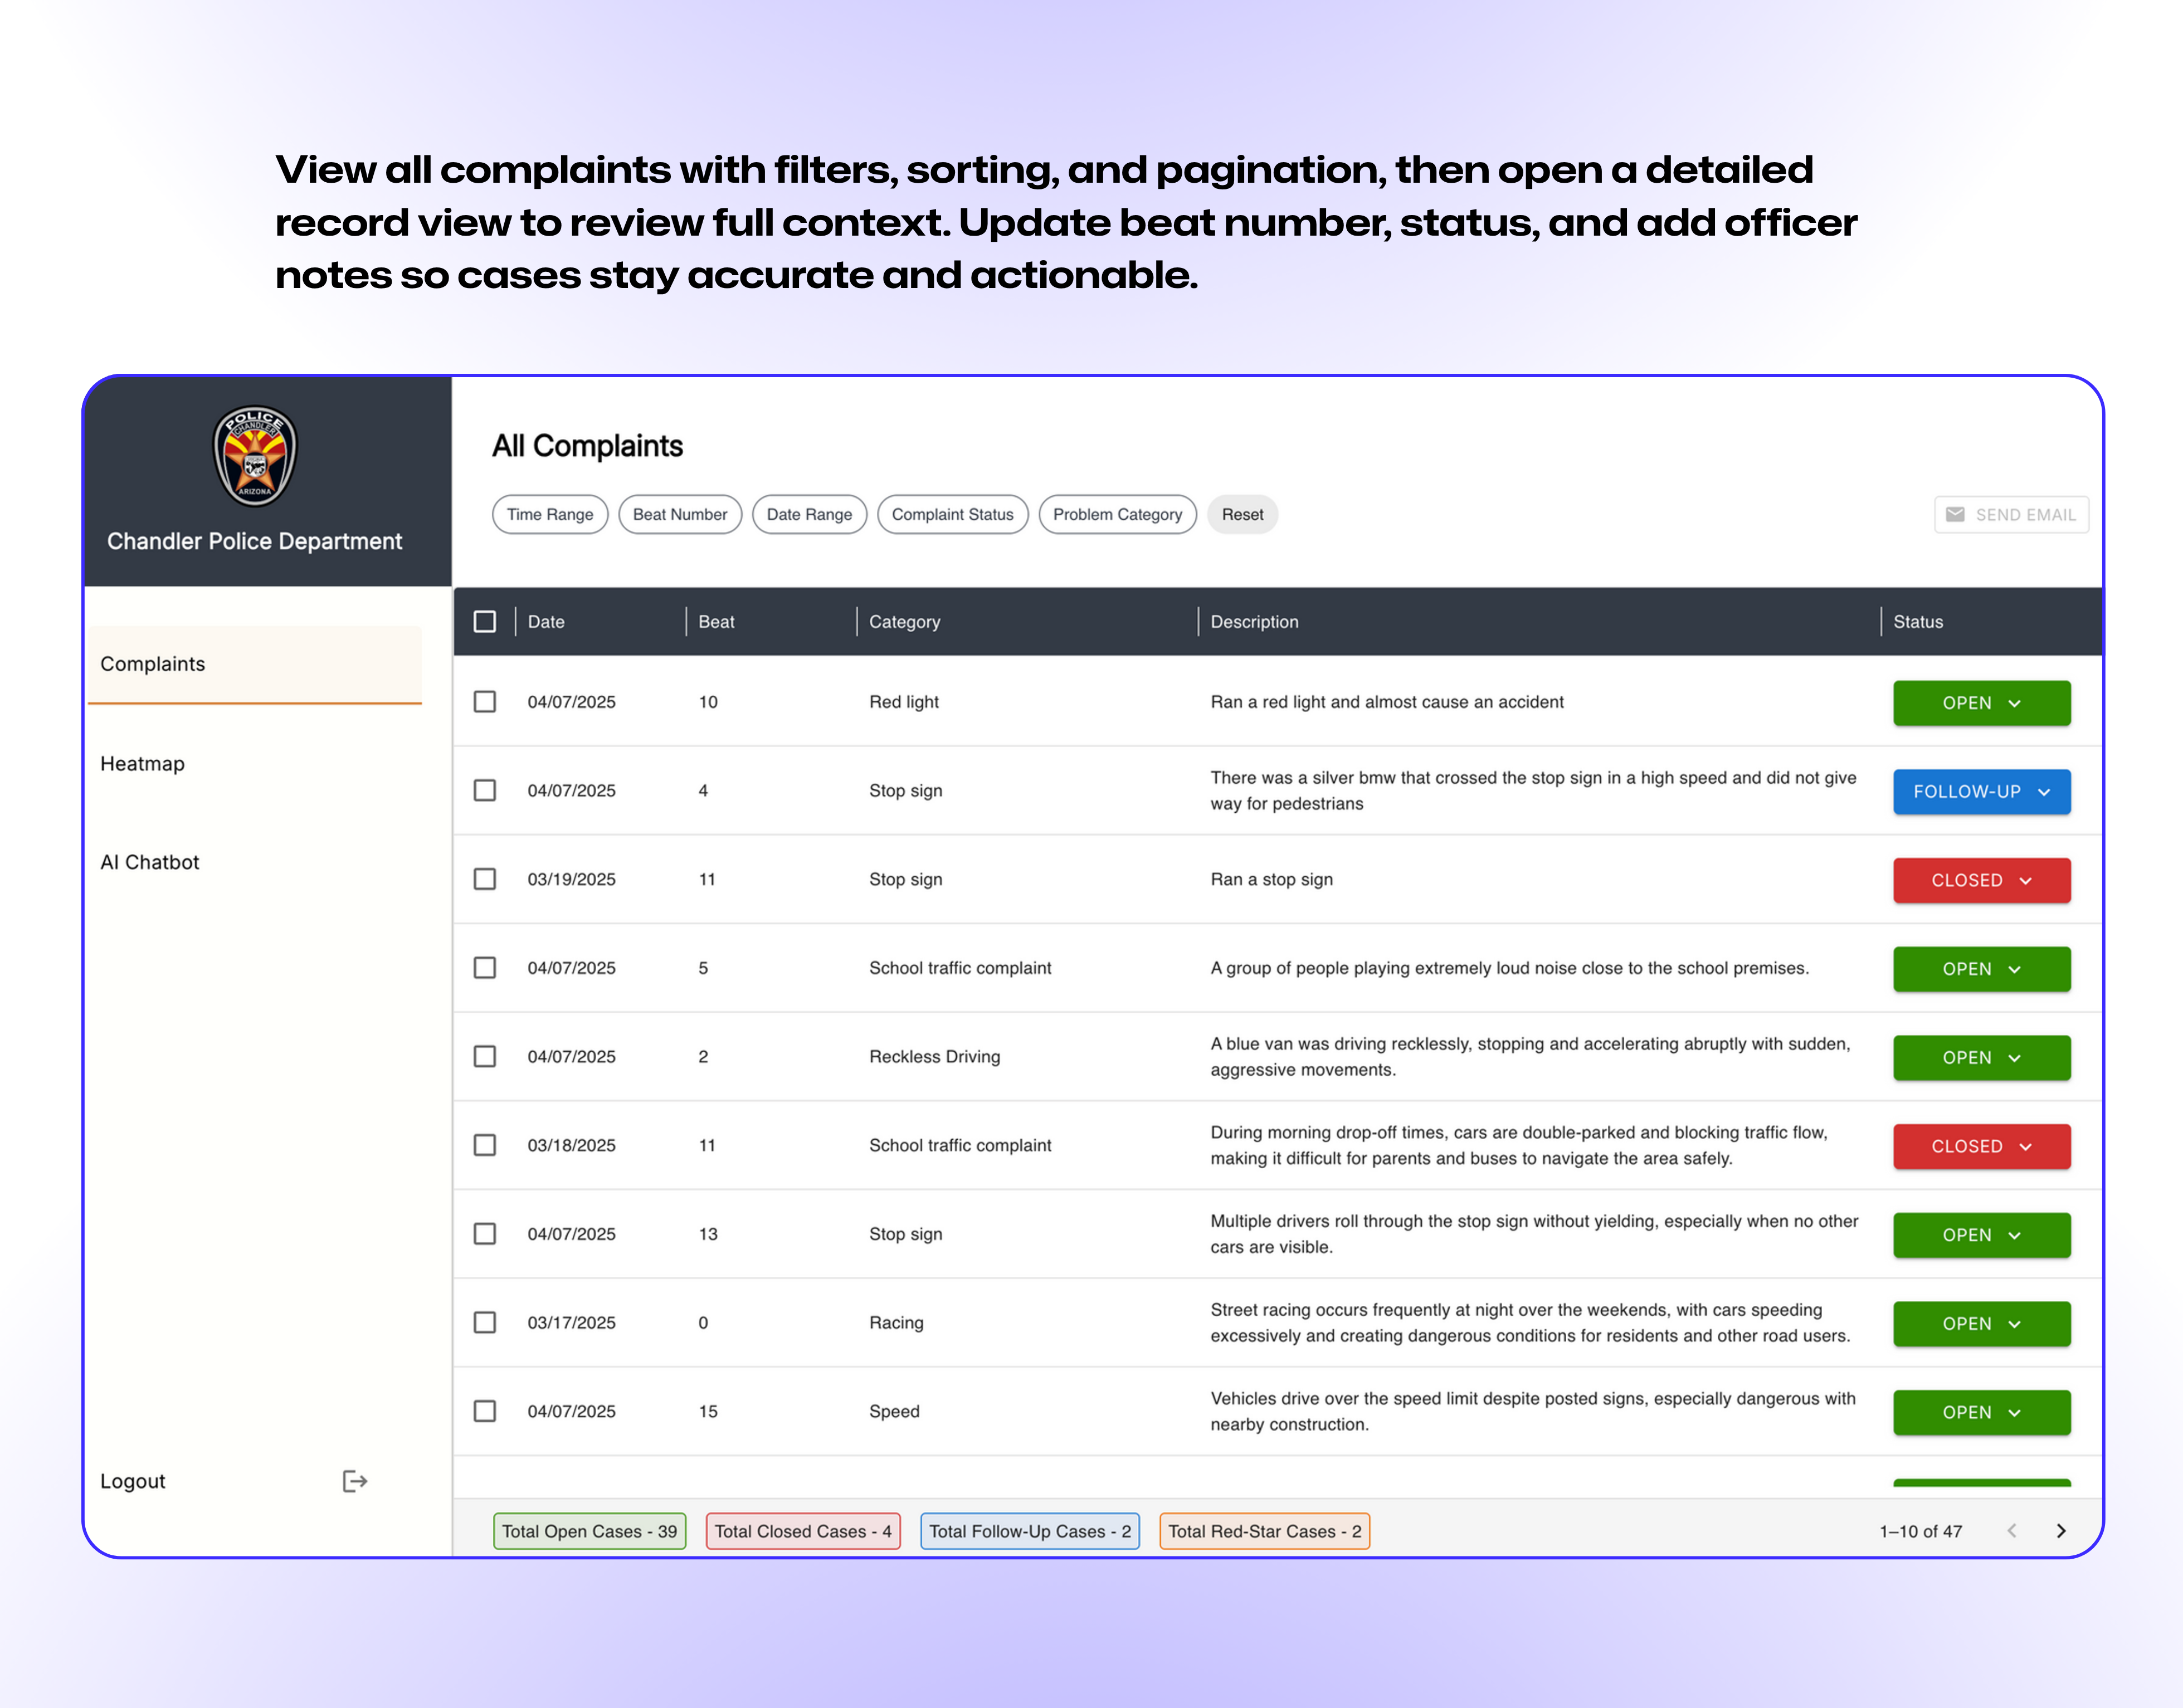Tick the Reckless Driving row checkbox
Image resolution: width=2183 pixels, height=1708 pixels.
(485, 1056)
